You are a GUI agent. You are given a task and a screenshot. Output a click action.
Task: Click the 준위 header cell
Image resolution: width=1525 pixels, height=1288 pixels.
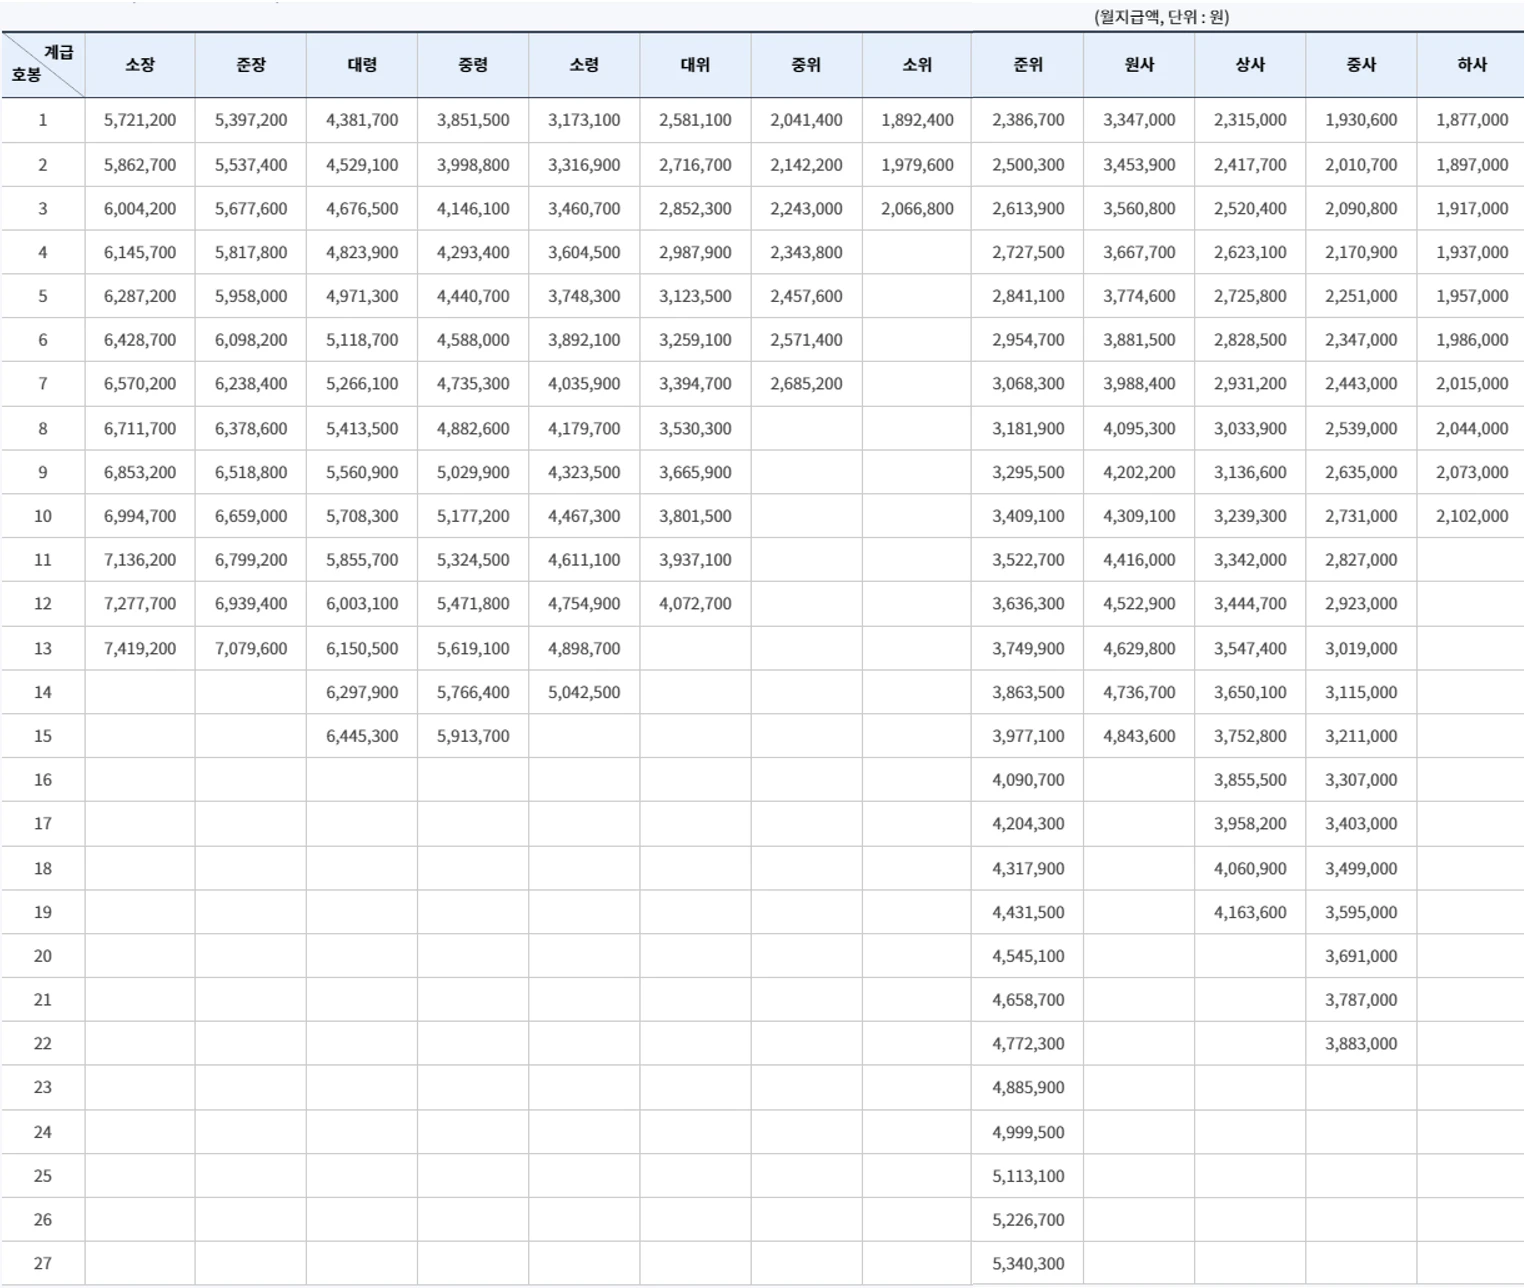click(x=1028, y=64)
